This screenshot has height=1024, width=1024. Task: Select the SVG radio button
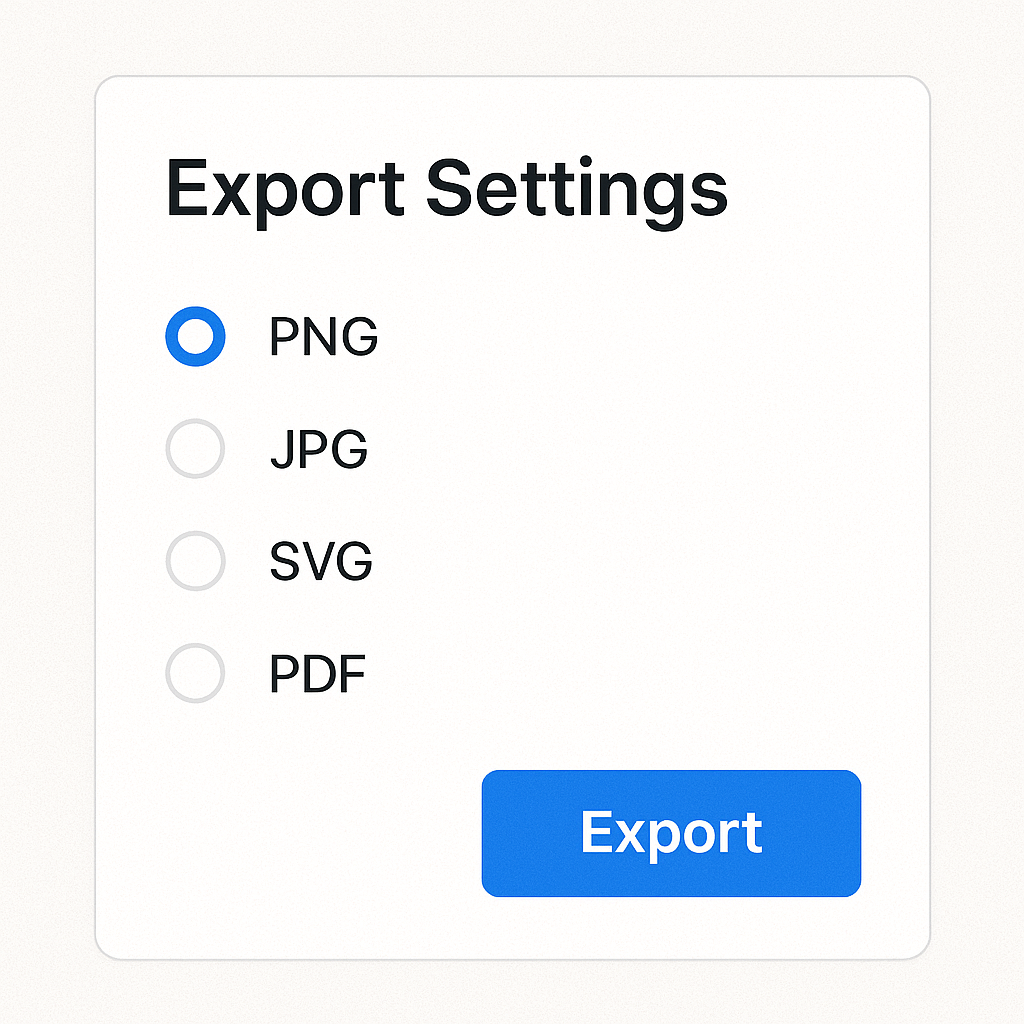[x=195, y=561]
